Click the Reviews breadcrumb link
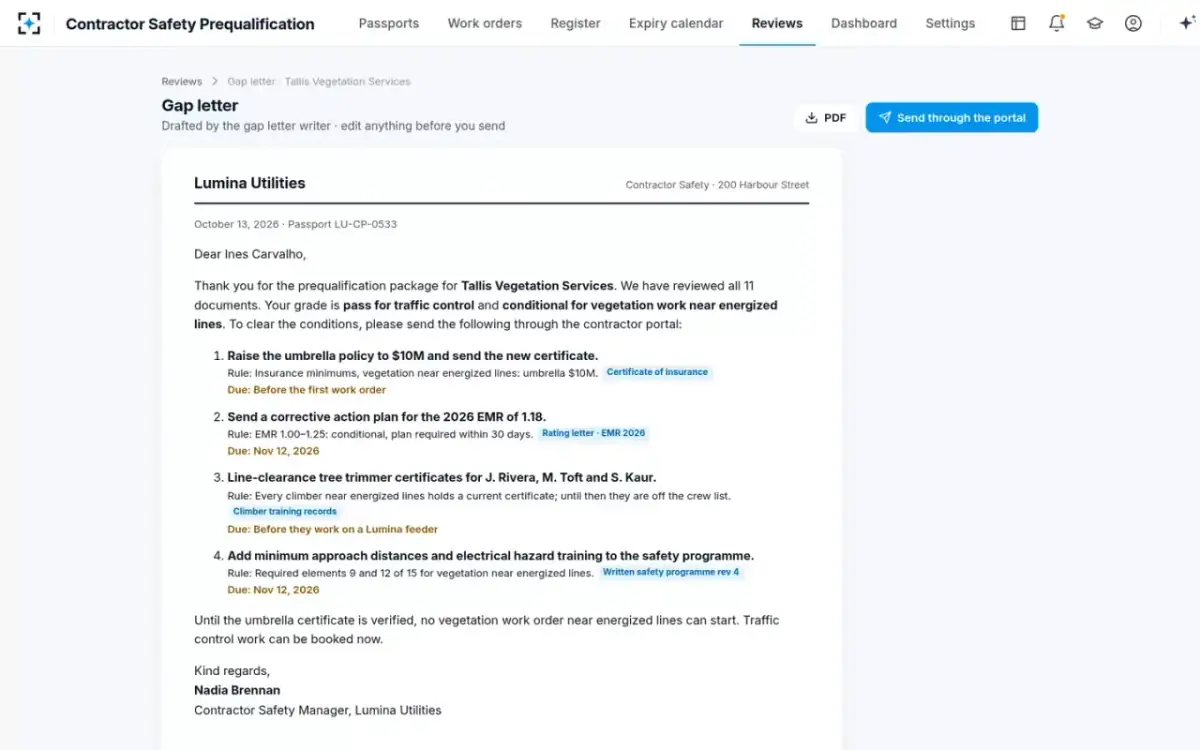This screenshot has height=750, width=1200. (x=182, y=81)
